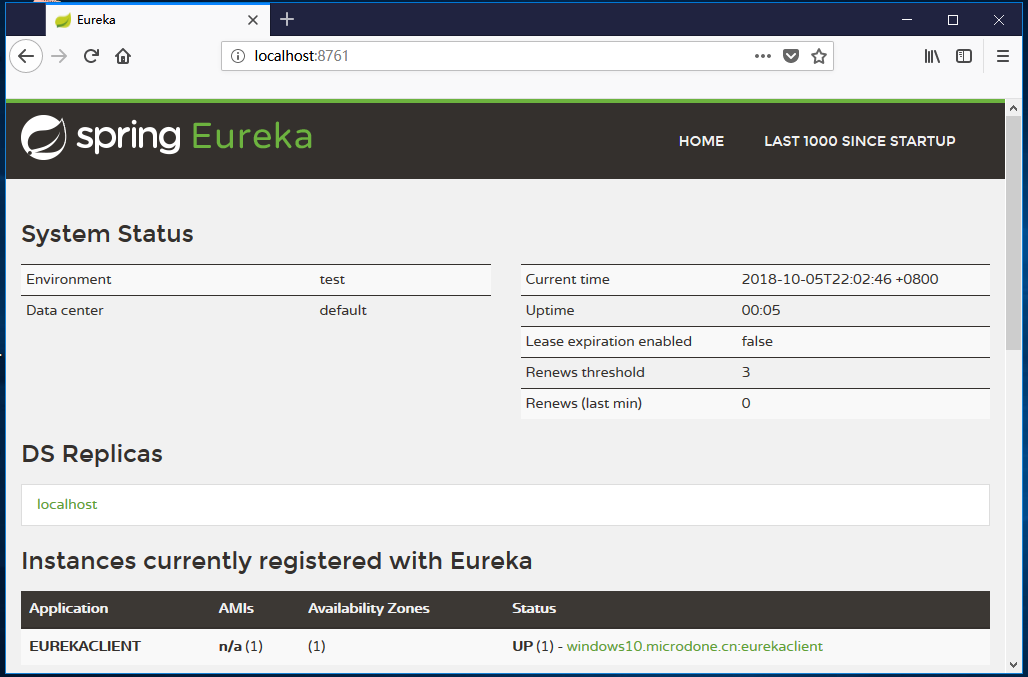Open a new browser tab
Image resolution: width=1028 pixels, height=677 pixels.
tap(287, 19)
